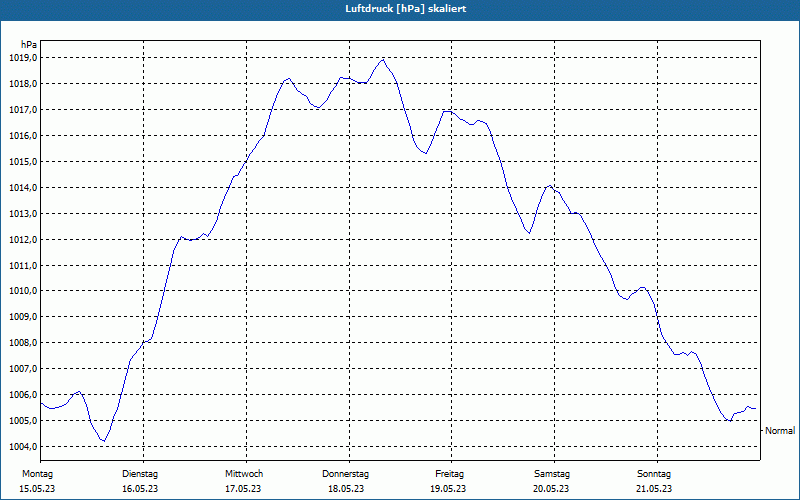Click the pressure peak near 1019 on Thursday
This screenshot has width=800, height=500.
tap(383, 60)
